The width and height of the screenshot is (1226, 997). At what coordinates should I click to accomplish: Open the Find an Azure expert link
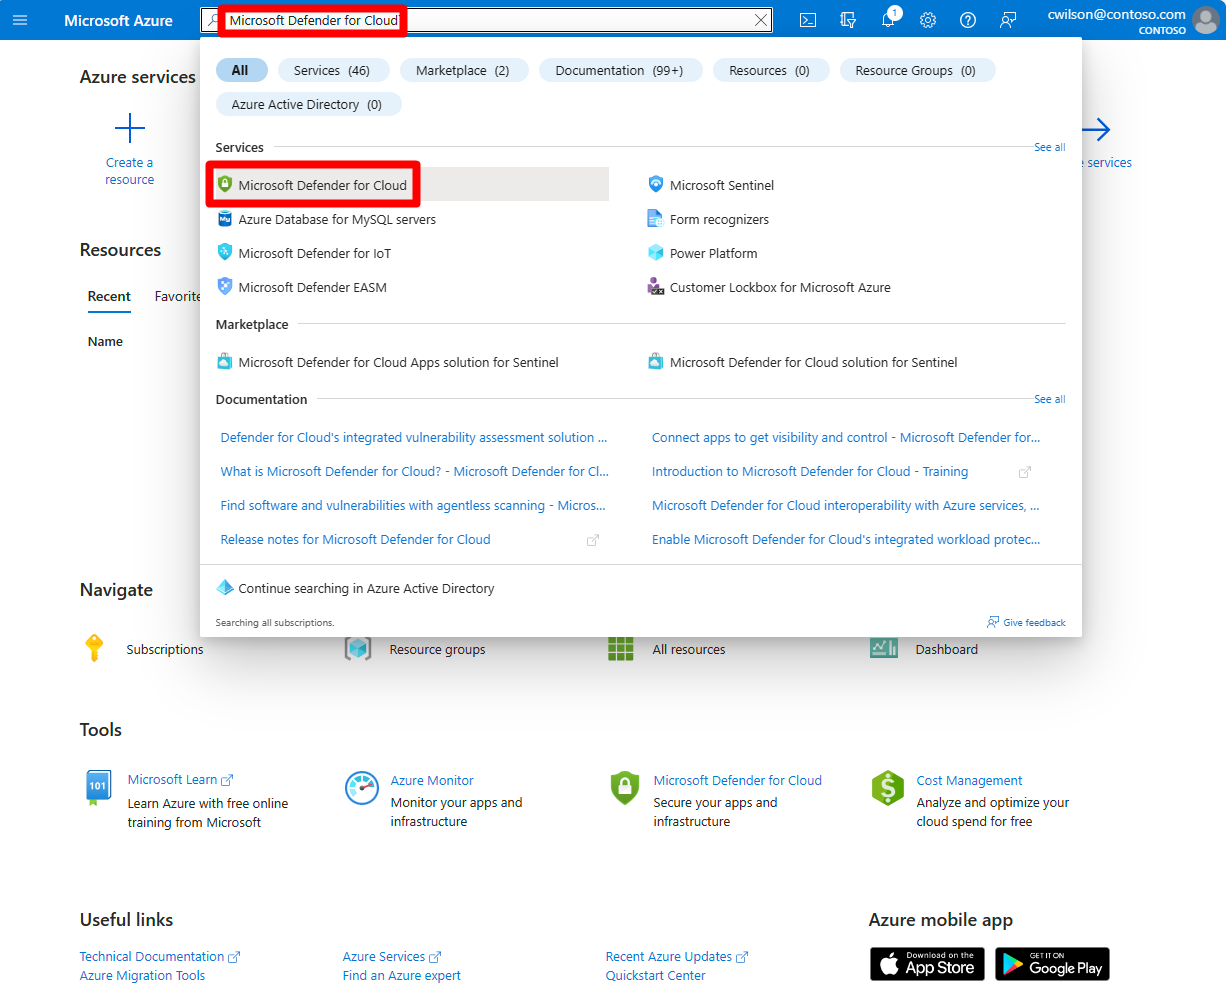click(x=401, y=975)
